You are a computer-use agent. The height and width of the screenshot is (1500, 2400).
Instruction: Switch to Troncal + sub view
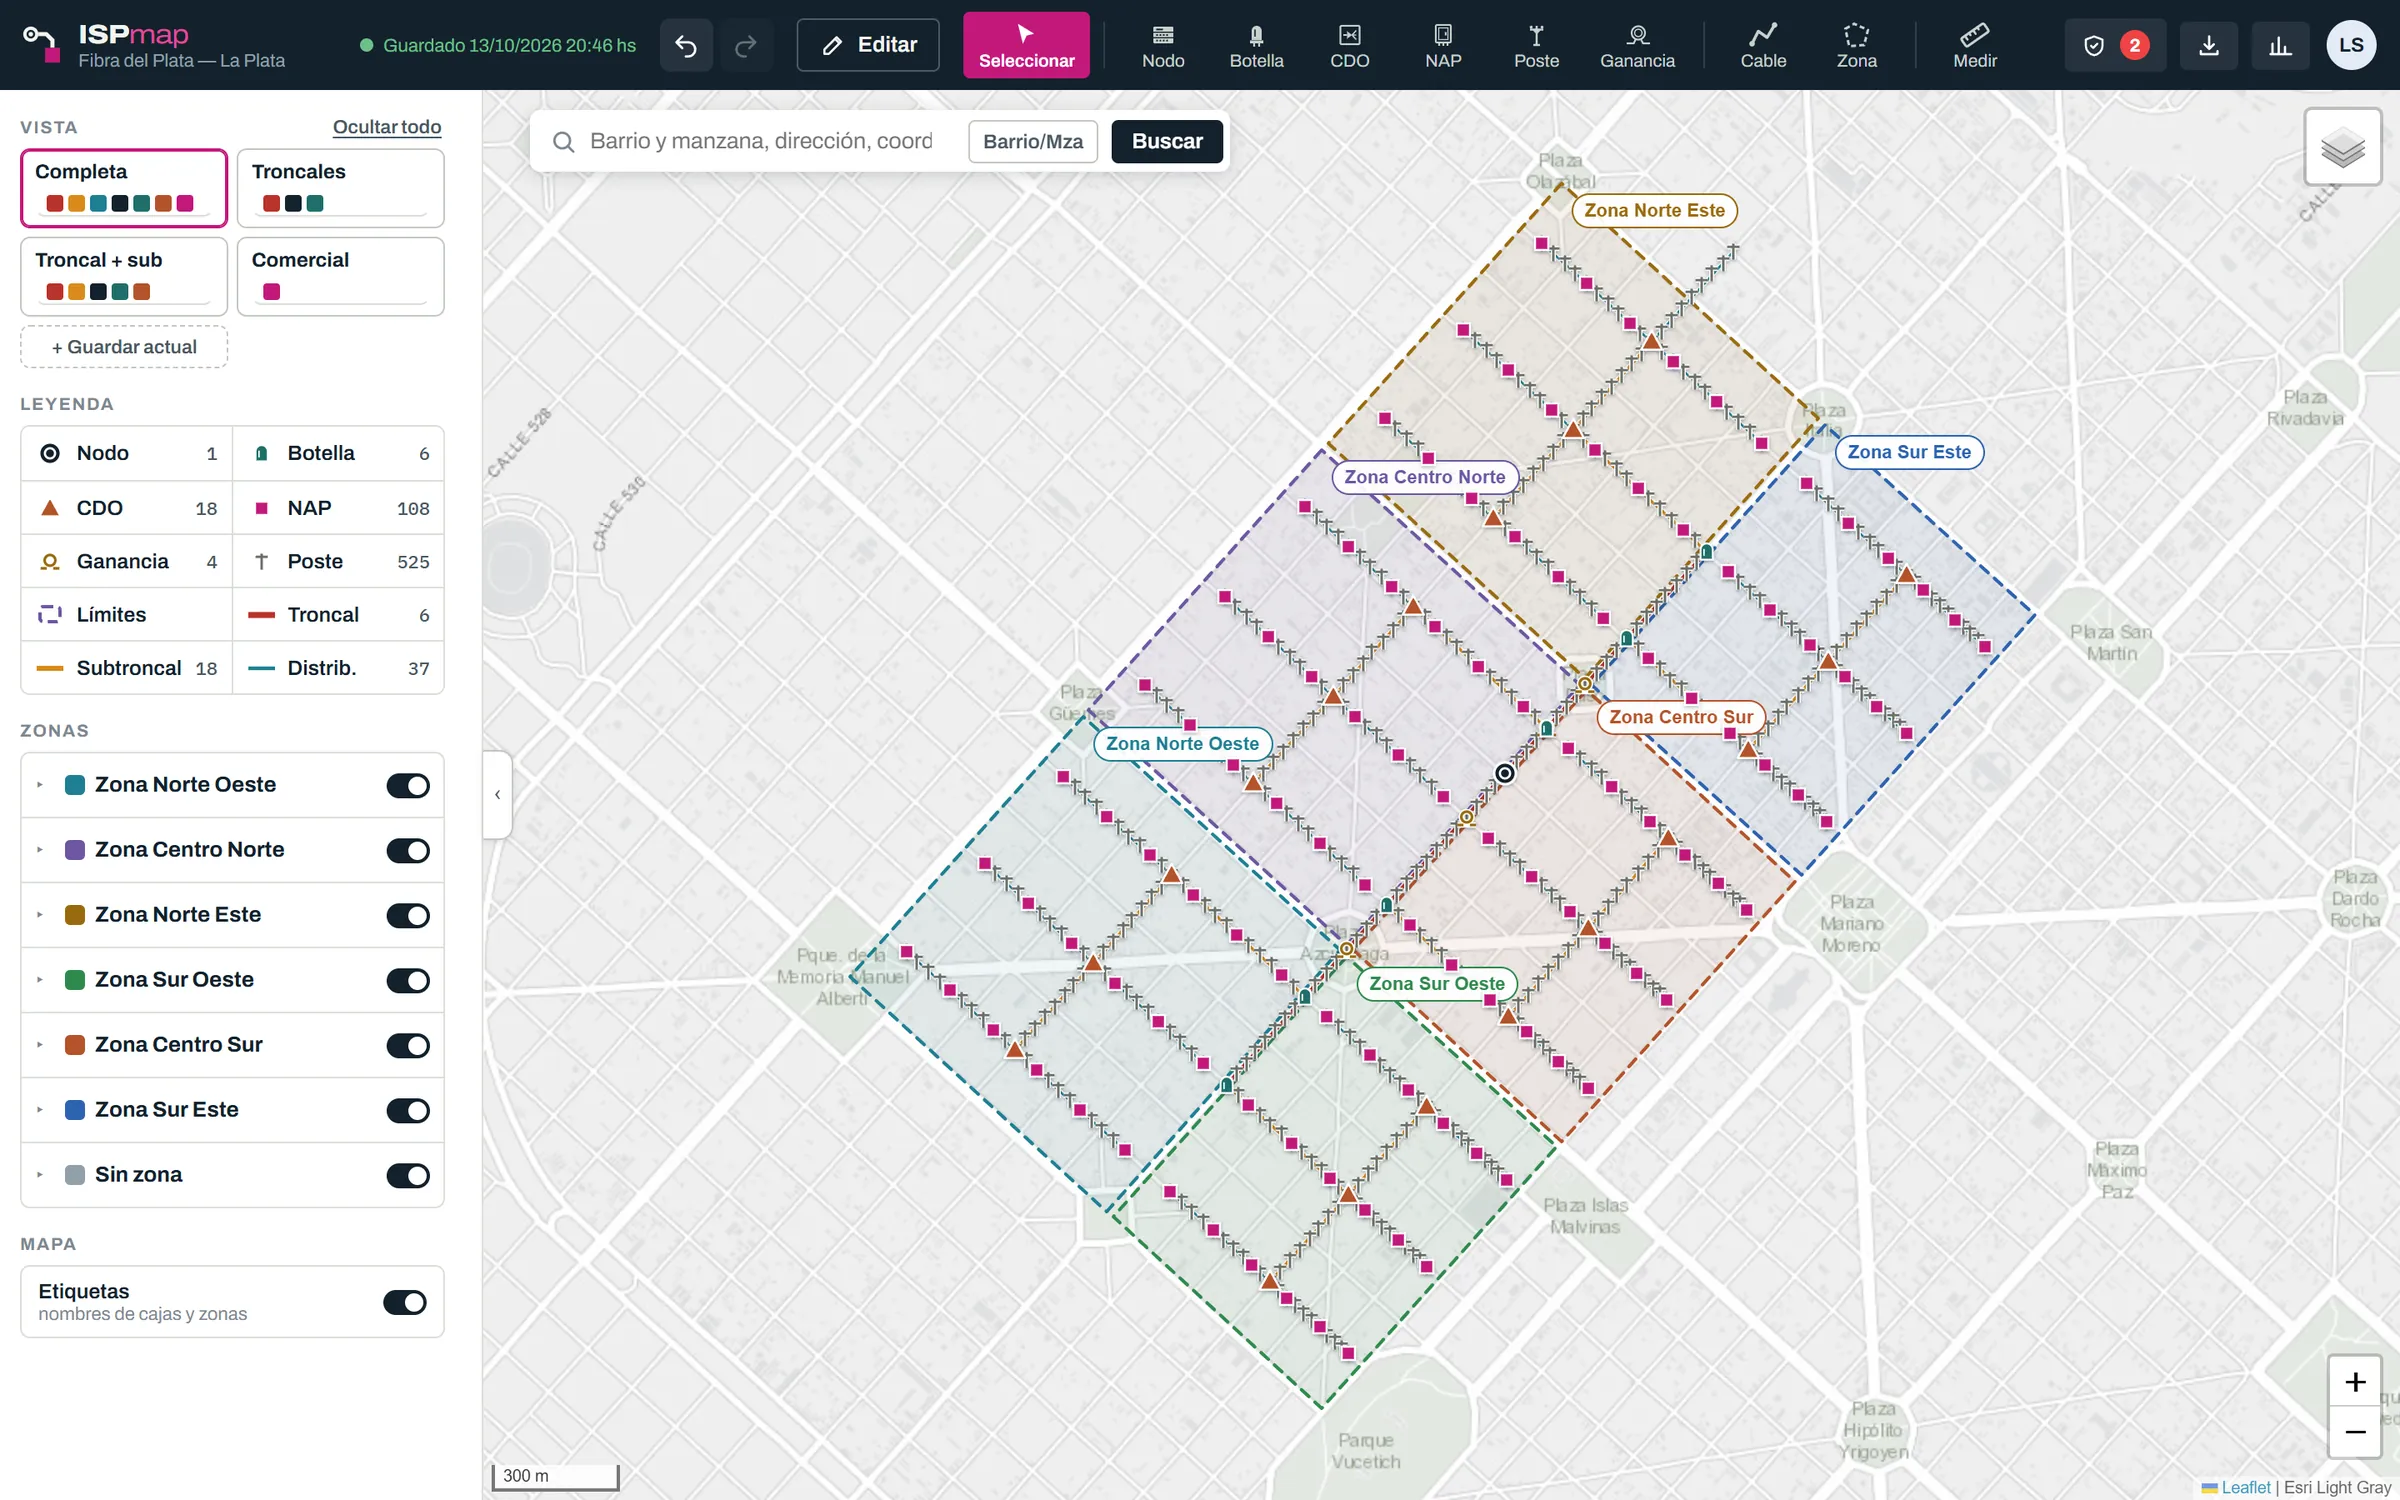[x=124, y=276]
